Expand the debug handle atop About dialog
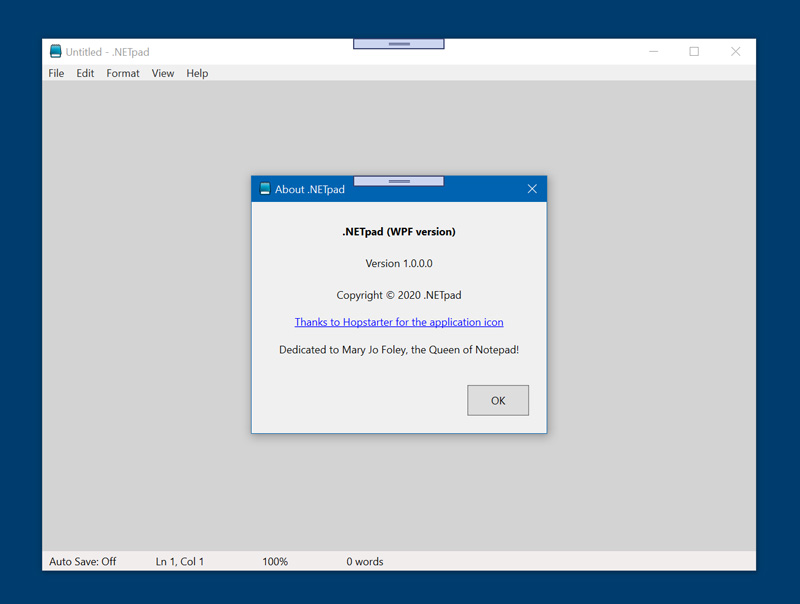 pyautogui.click(x=399, y=181)
